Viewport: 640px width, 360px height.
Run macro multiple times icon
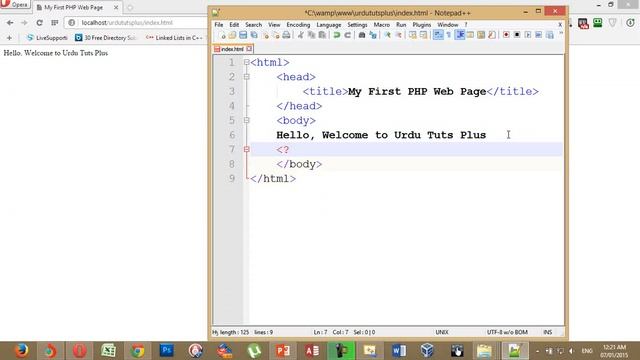coord(538,35)
